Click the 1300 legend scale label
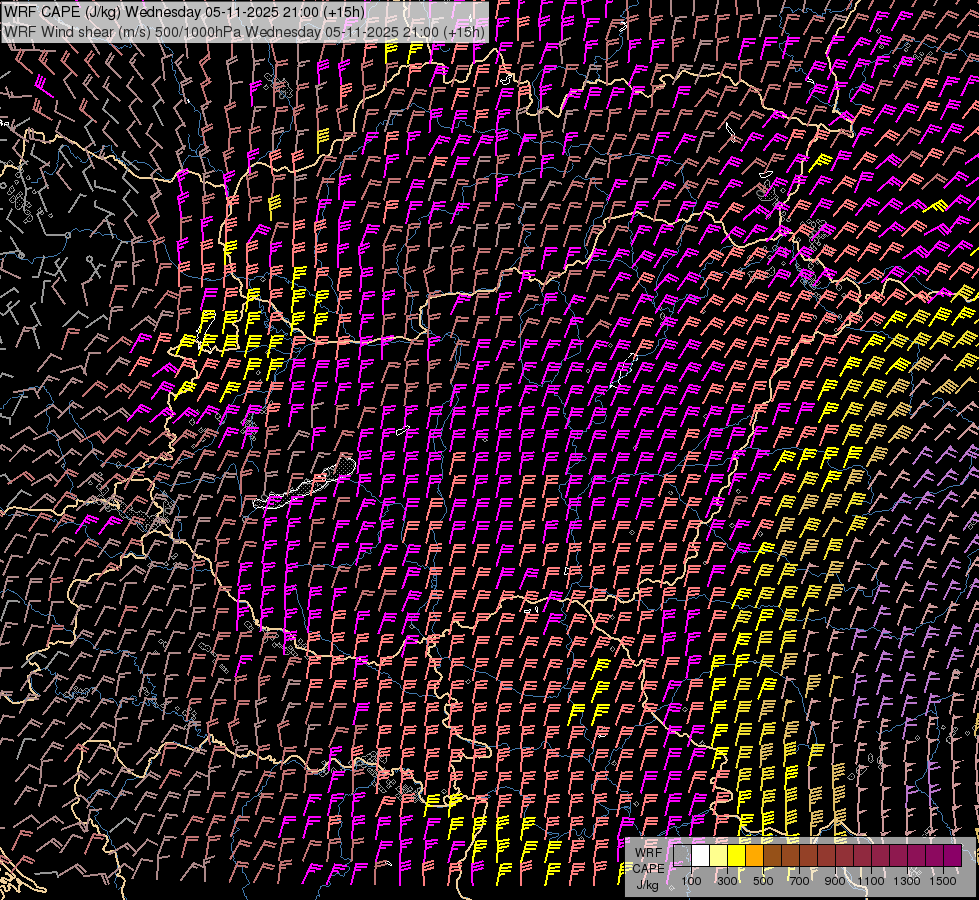 (x=907, y=881)
